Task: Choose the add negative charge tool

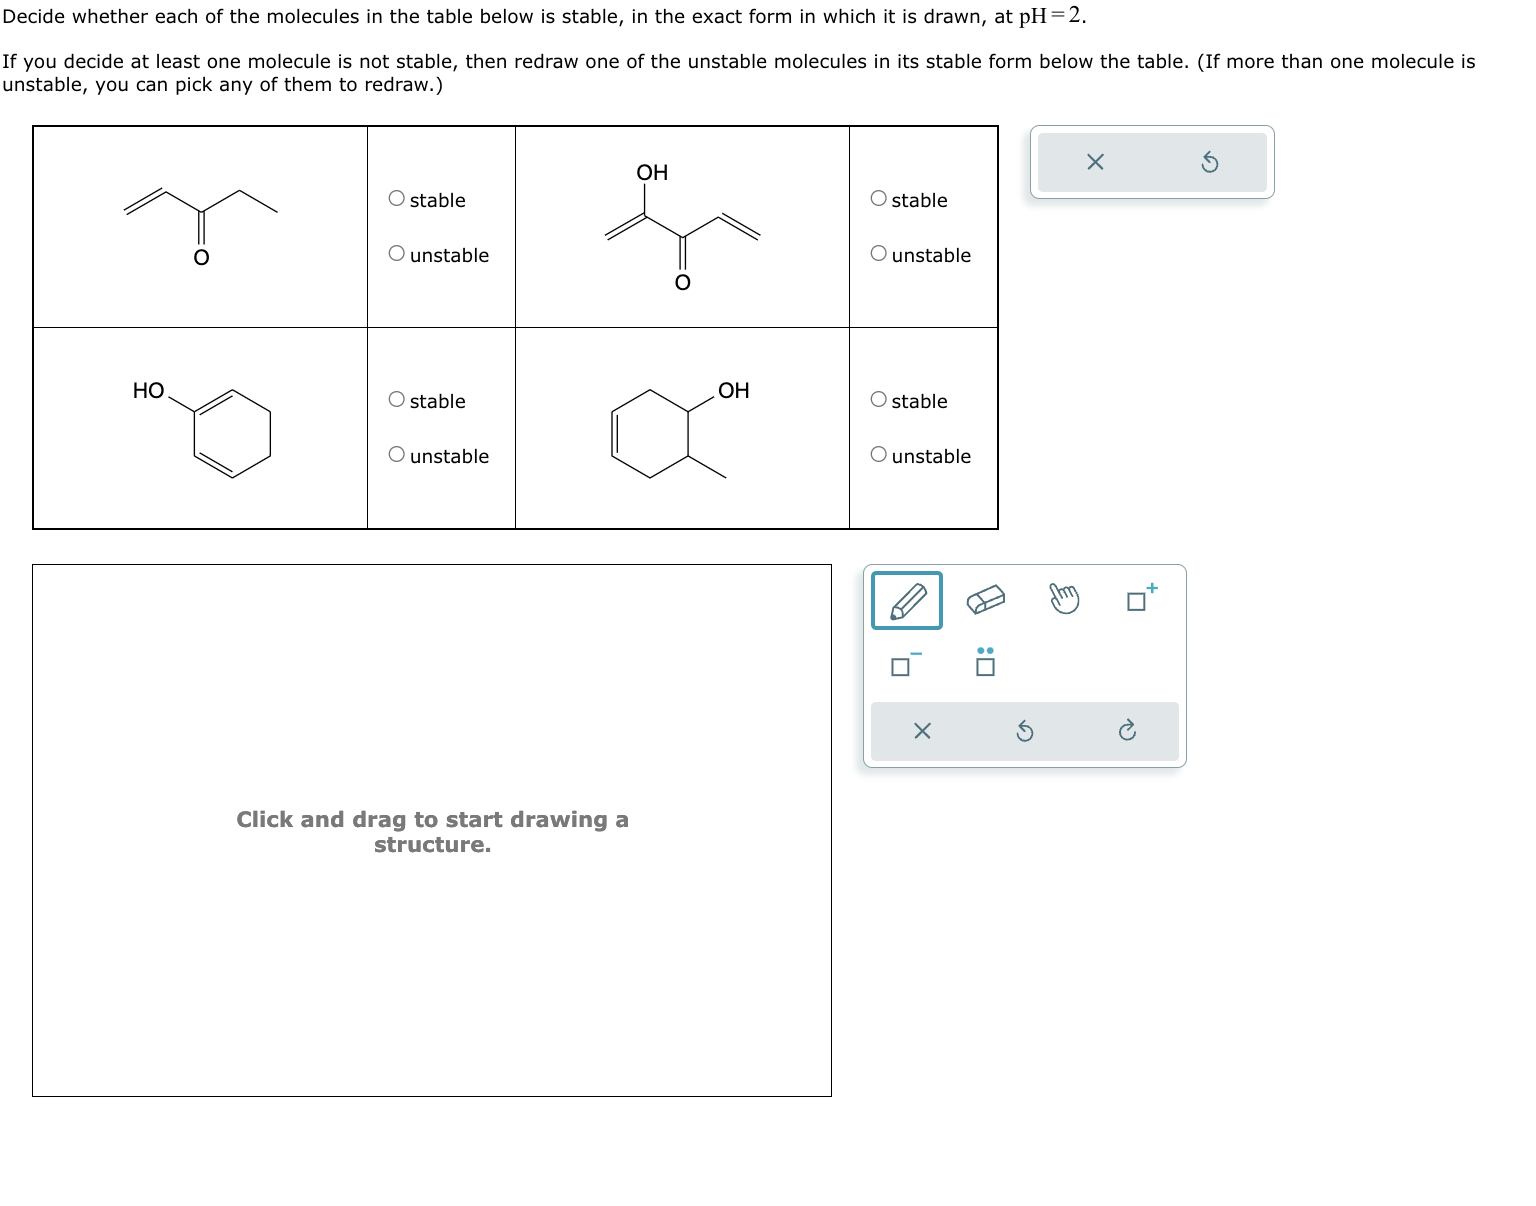Action: point(901,665)
